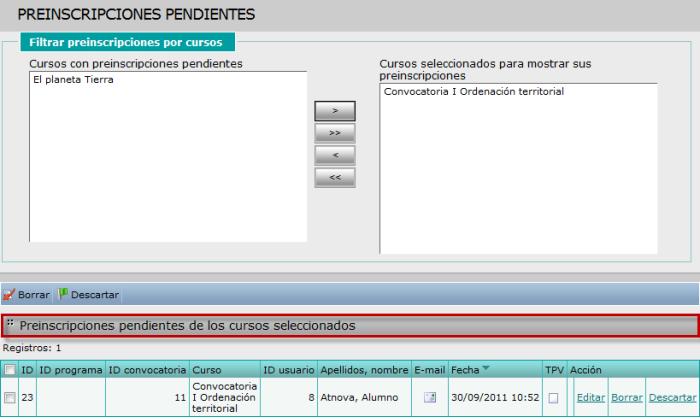The width and height of the screenshot is (700, 417).
Task: Click the ID value 23 in the row
Action: coord(27,397)
